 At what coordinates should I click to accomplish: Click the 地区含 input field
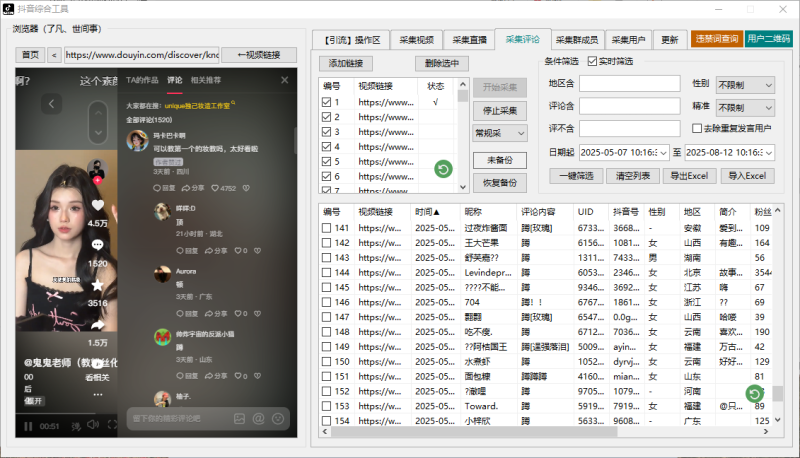pos(630,84)
